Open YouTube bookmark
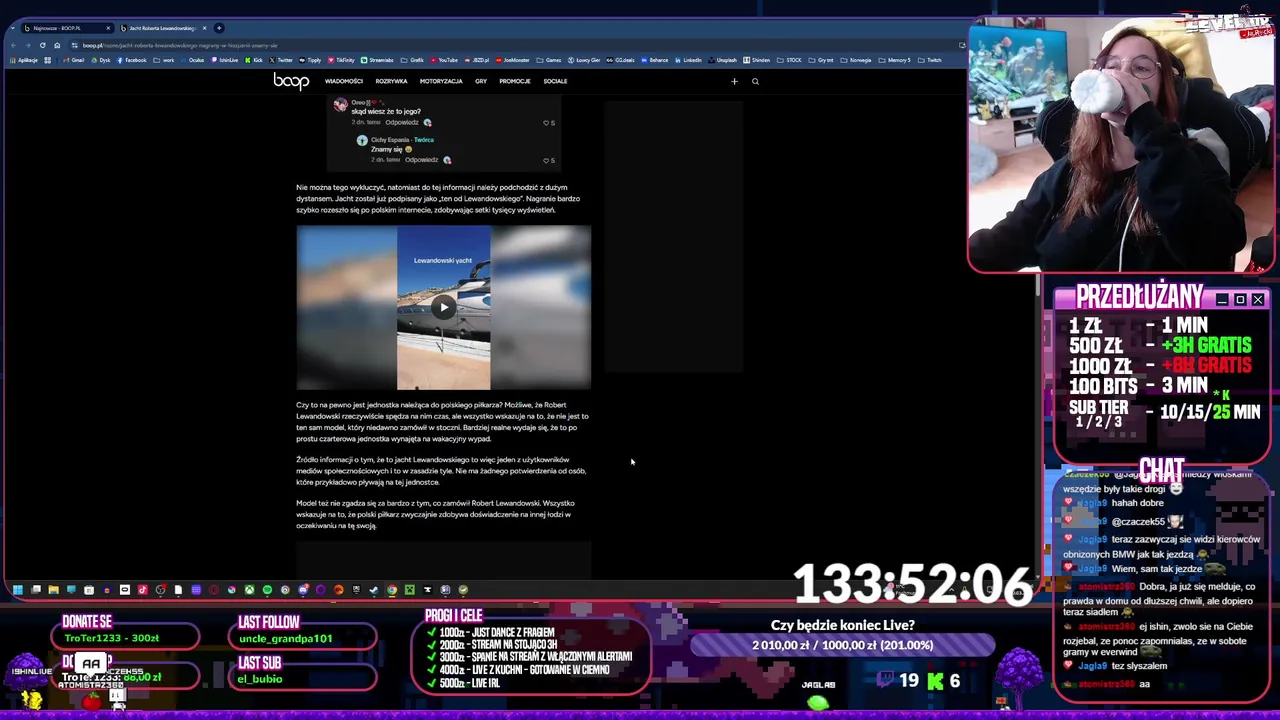Screen dimensions: 1280x720 coord(443,60)
